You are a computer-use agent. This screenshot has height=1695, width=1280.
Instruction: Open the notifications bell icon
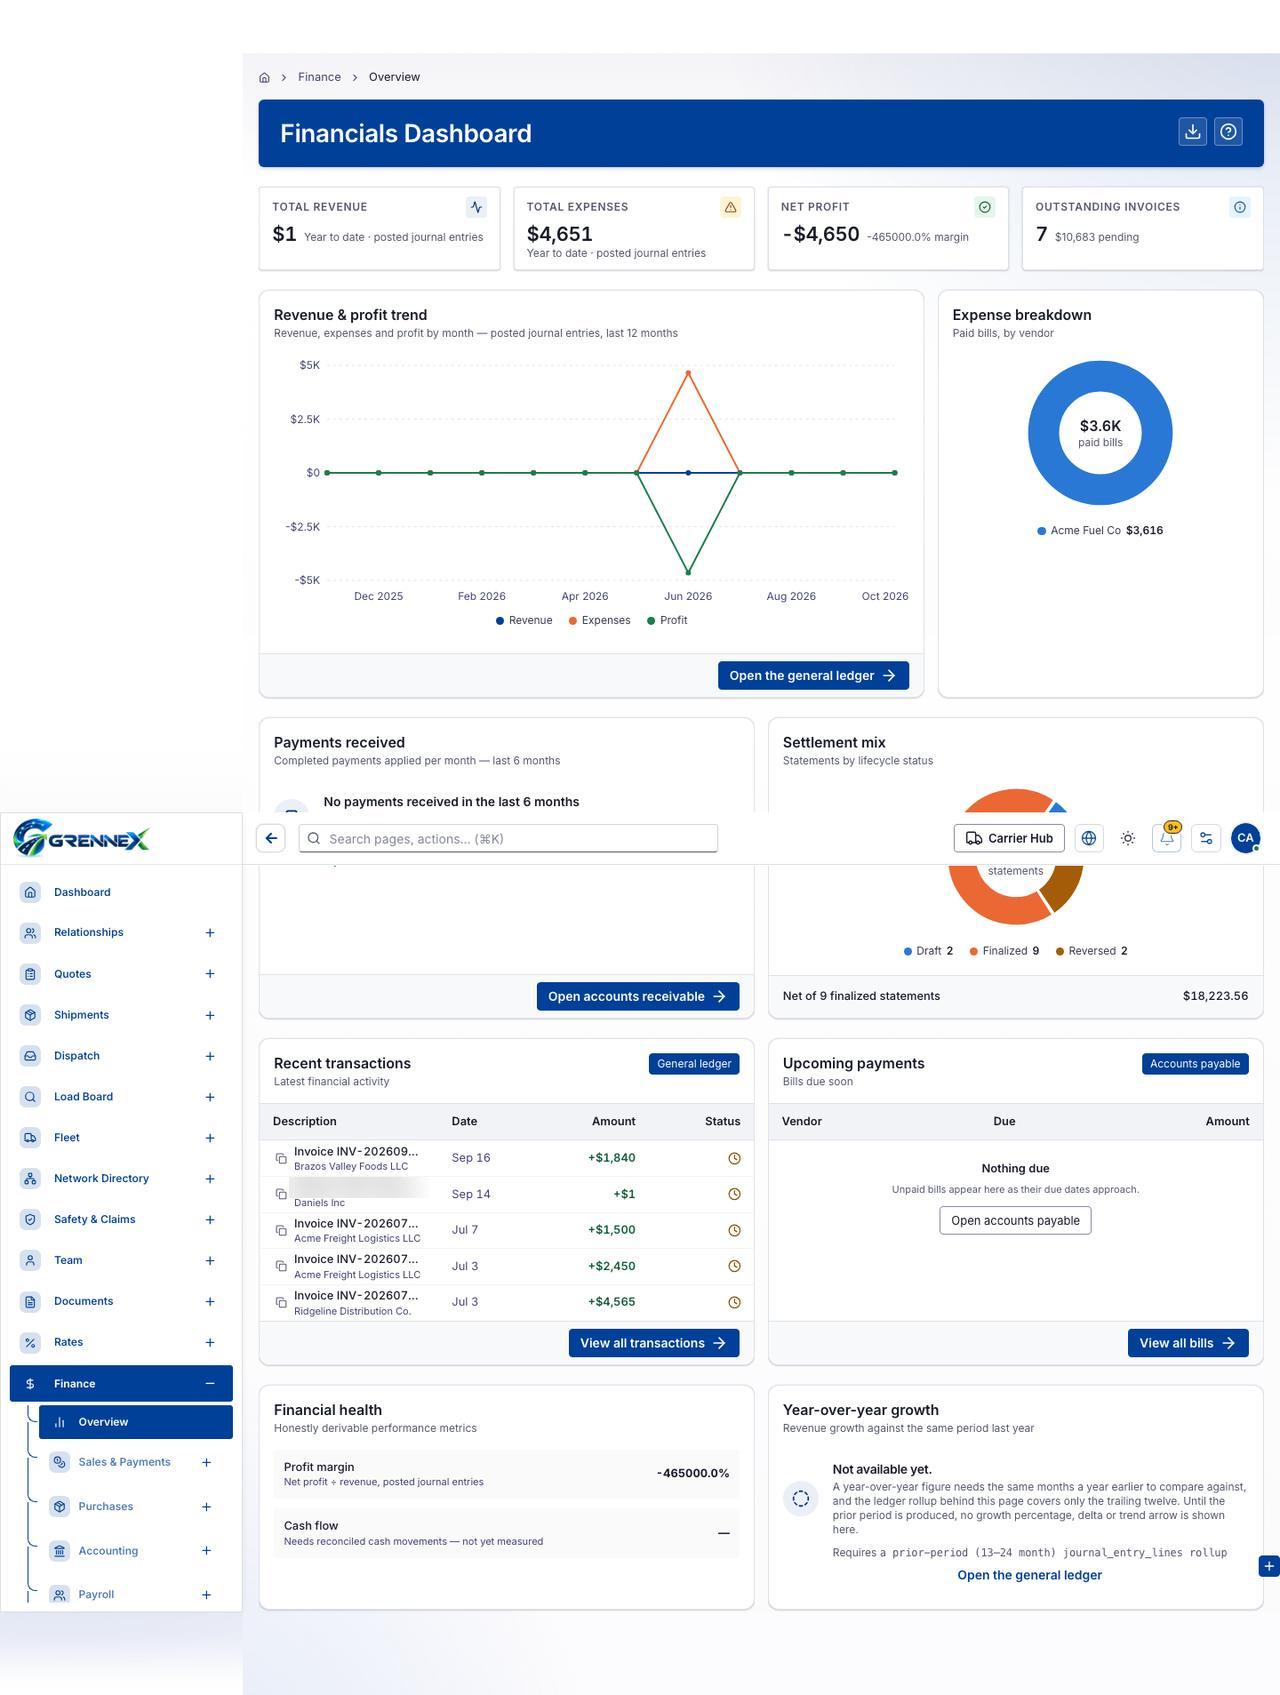(x=1167, y=838)
